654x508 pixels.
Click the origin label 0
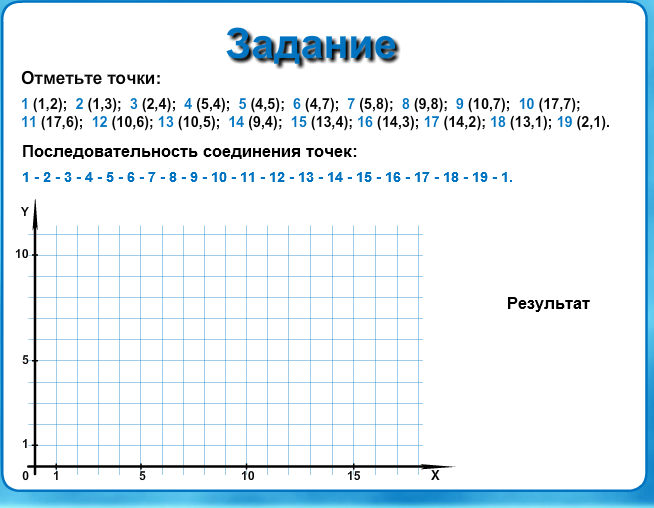[x=25, y=476]
